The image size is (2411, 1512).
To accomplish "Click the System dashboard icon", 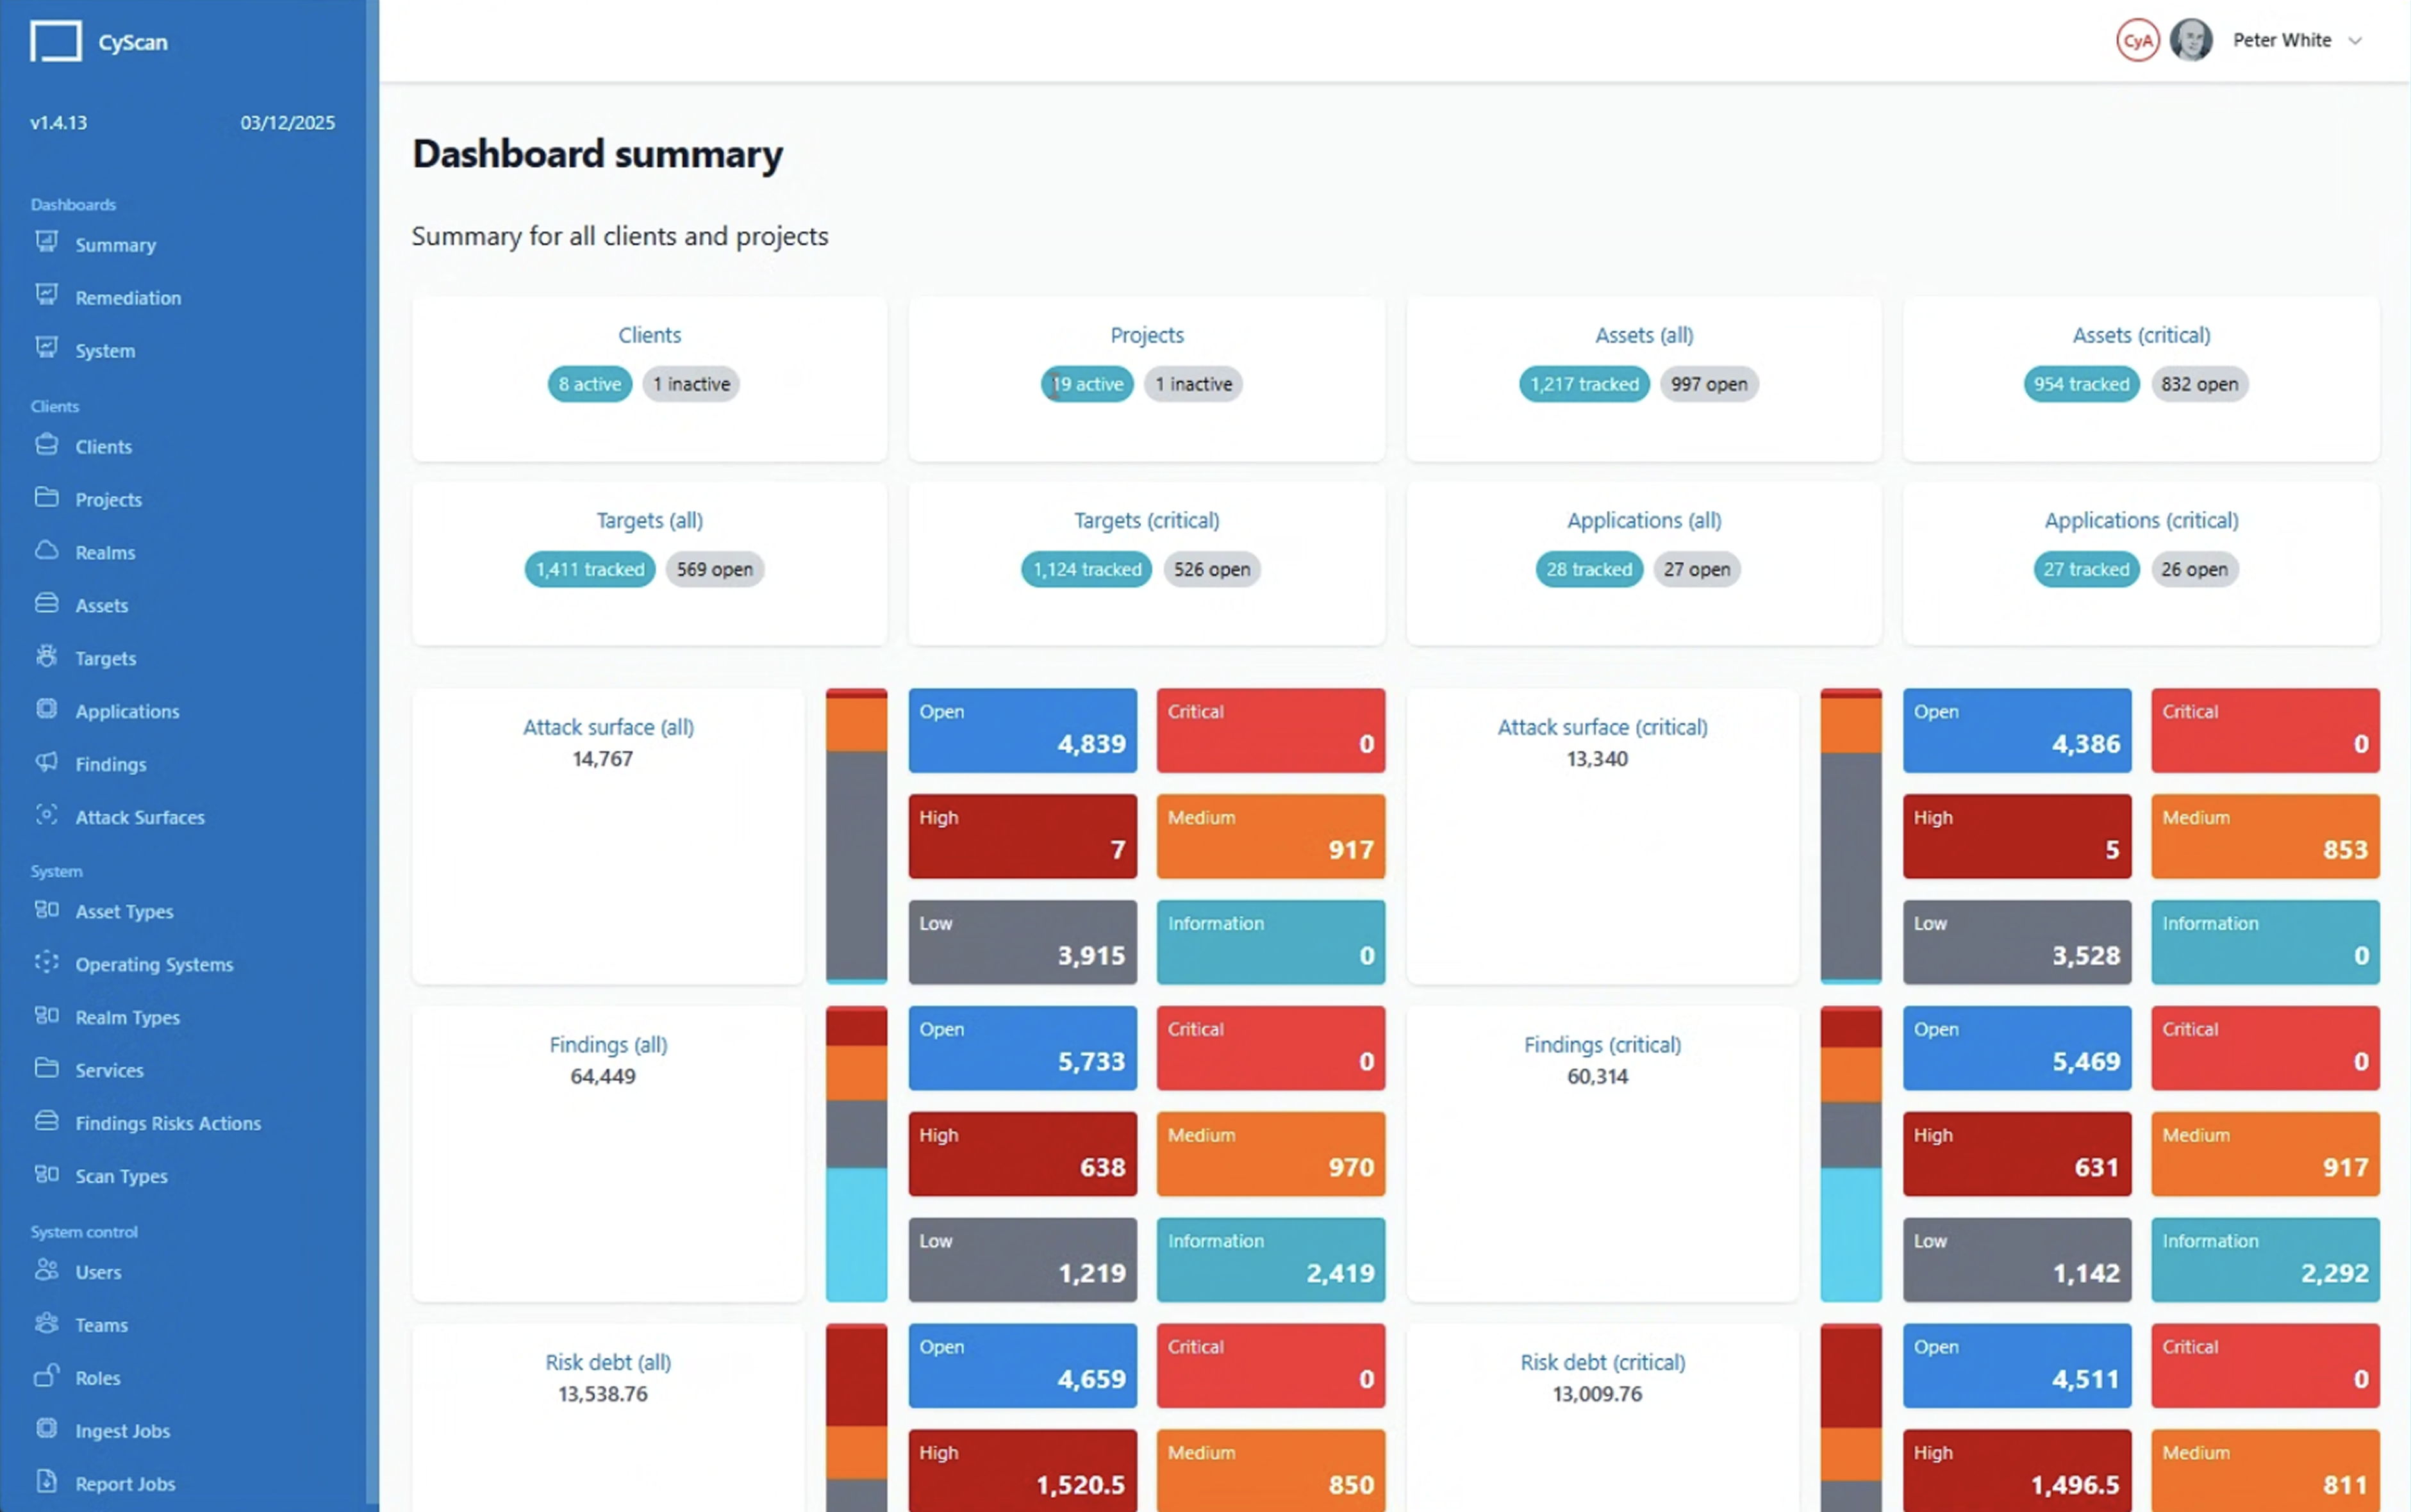I will (x=46, y=348).
